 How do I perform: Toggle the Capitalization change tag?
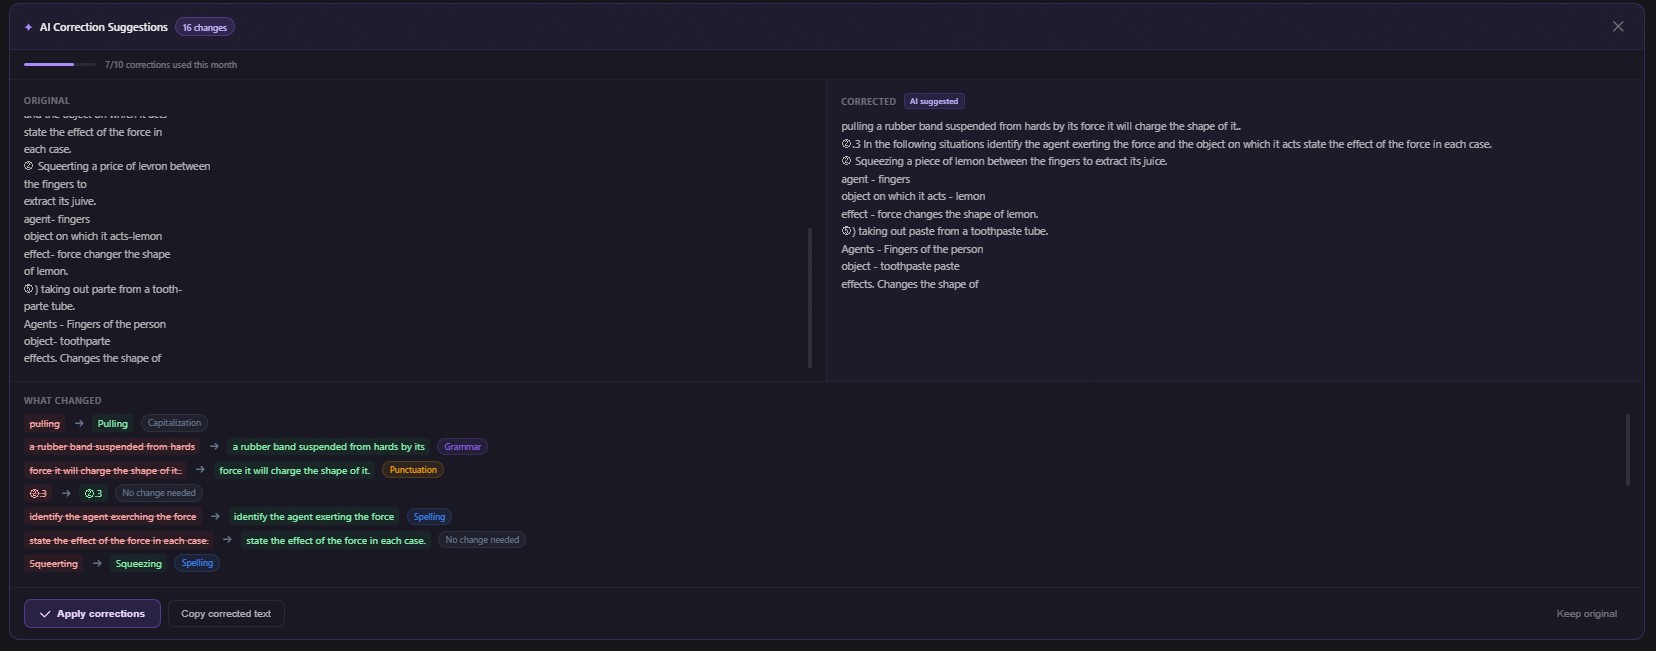(x=175, y=423)
